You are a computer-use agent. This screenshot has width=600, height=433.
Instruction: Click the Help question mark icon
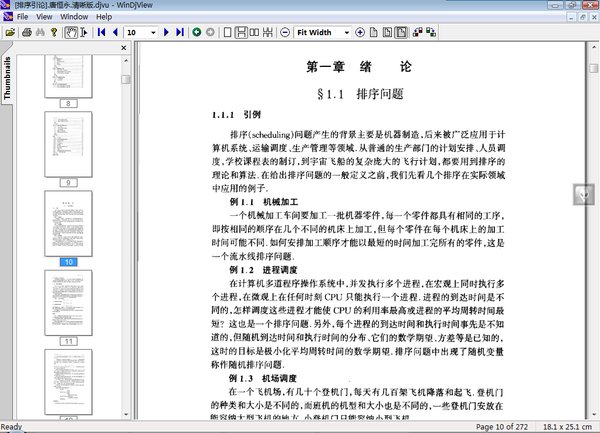pyautogui.click(x=54, y=33)
